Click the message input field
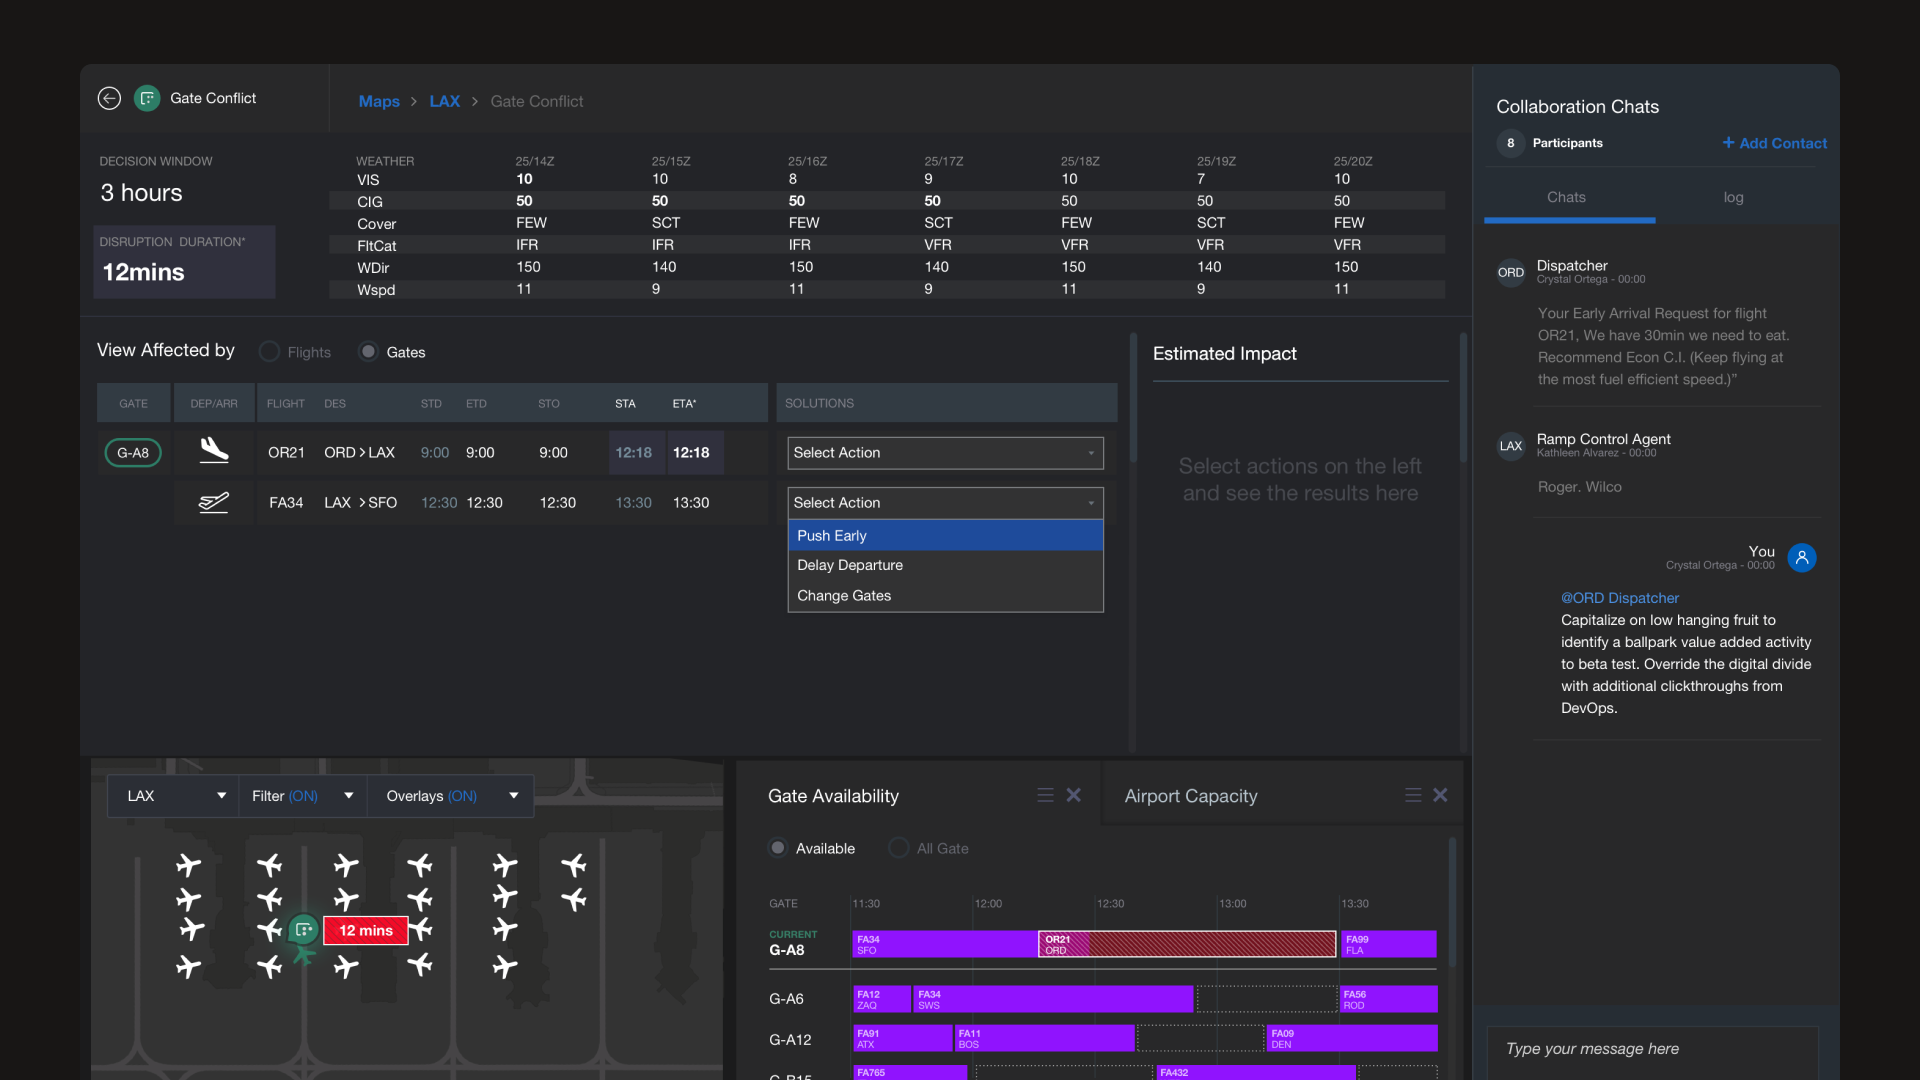 (x=1650, y=1049)
